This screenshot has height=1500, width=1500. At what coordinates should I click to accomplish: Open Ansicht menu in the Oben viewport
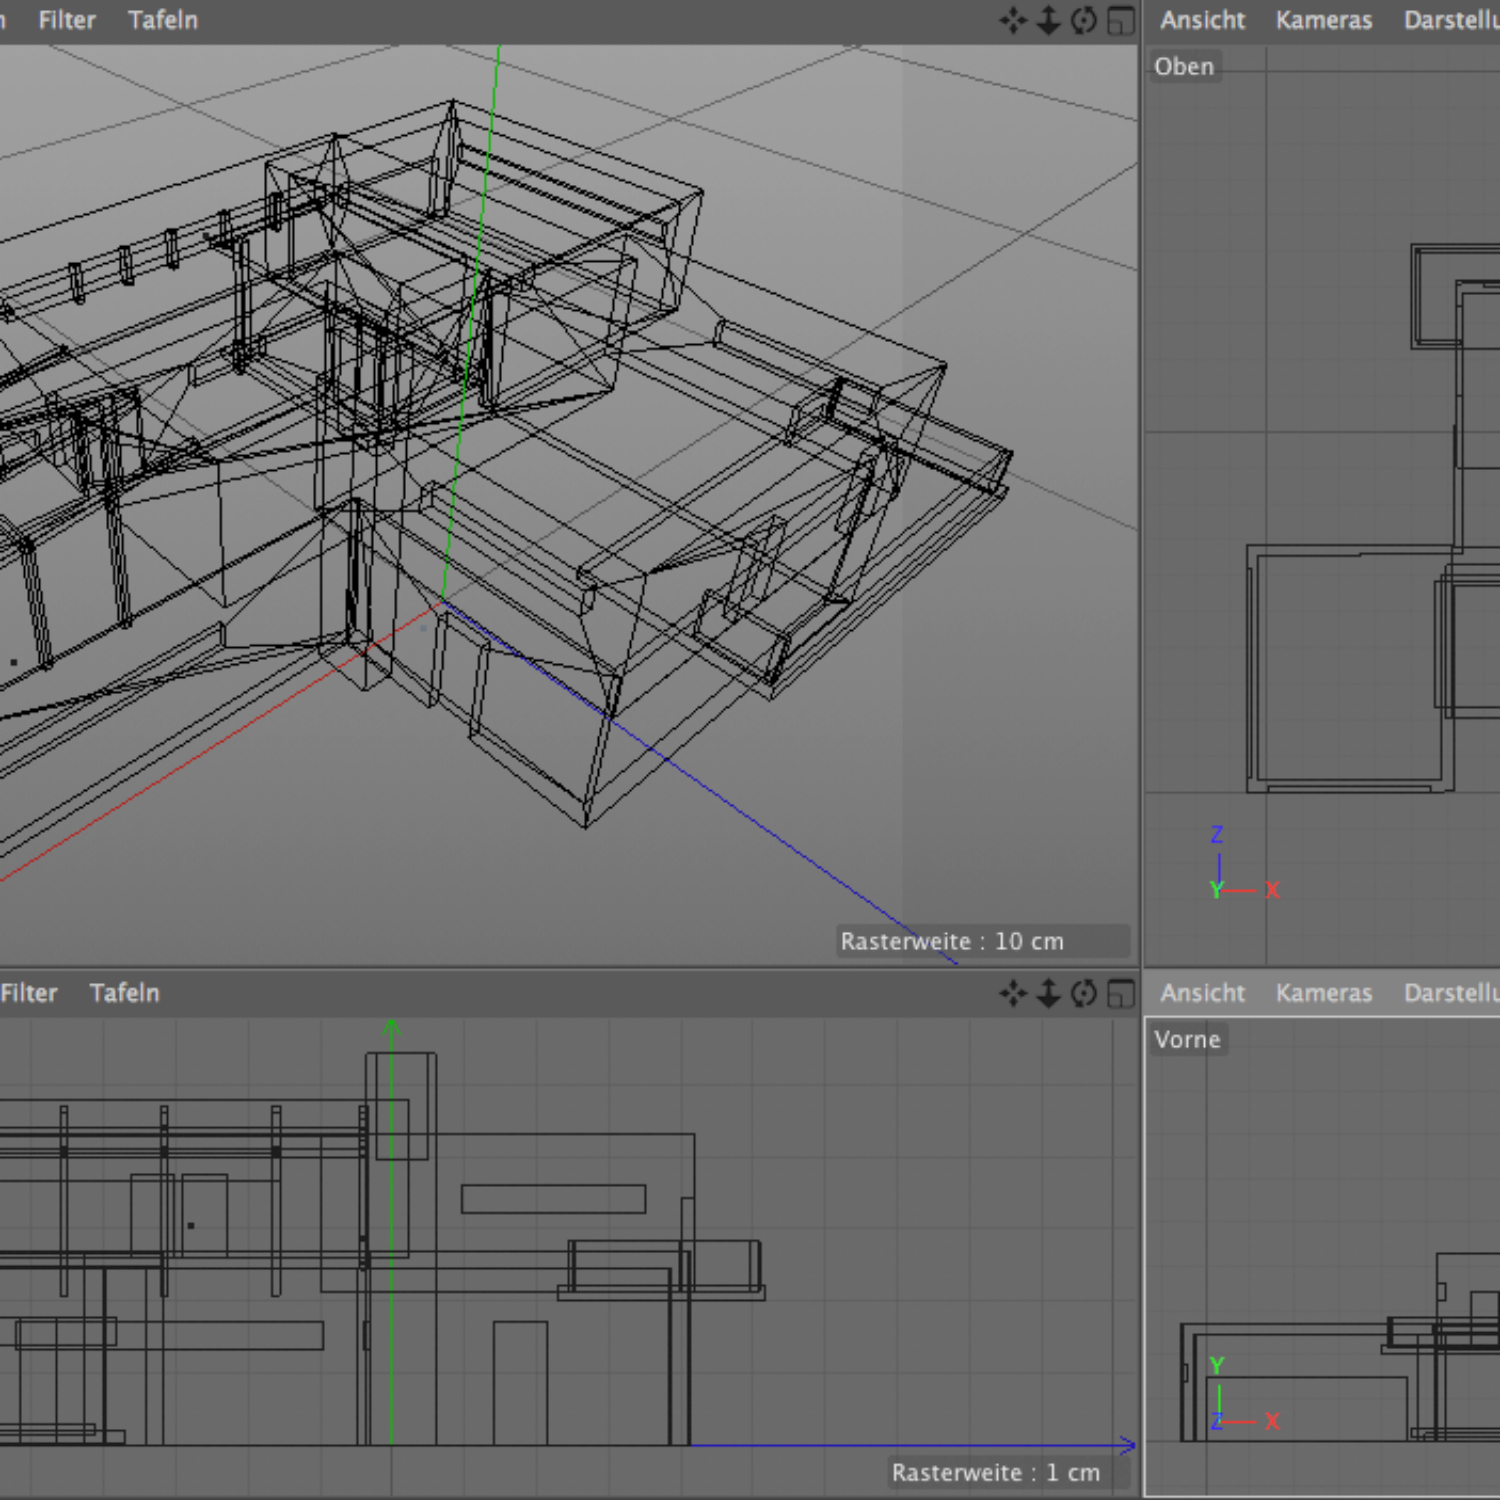point(1202,20)
